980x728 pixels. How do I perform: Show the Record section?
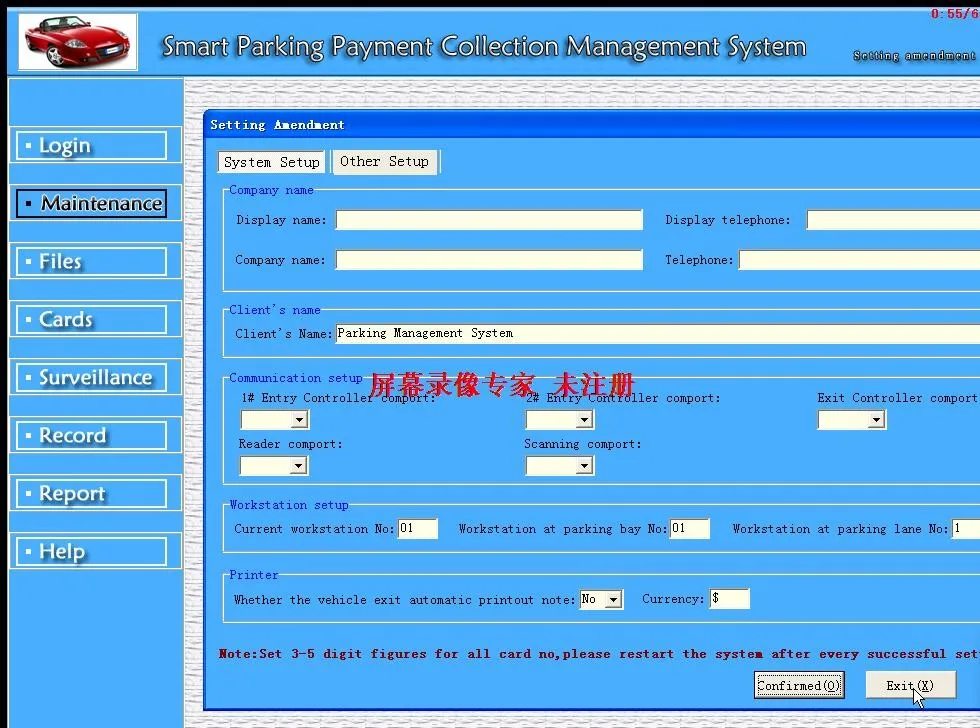click(91, 436)
